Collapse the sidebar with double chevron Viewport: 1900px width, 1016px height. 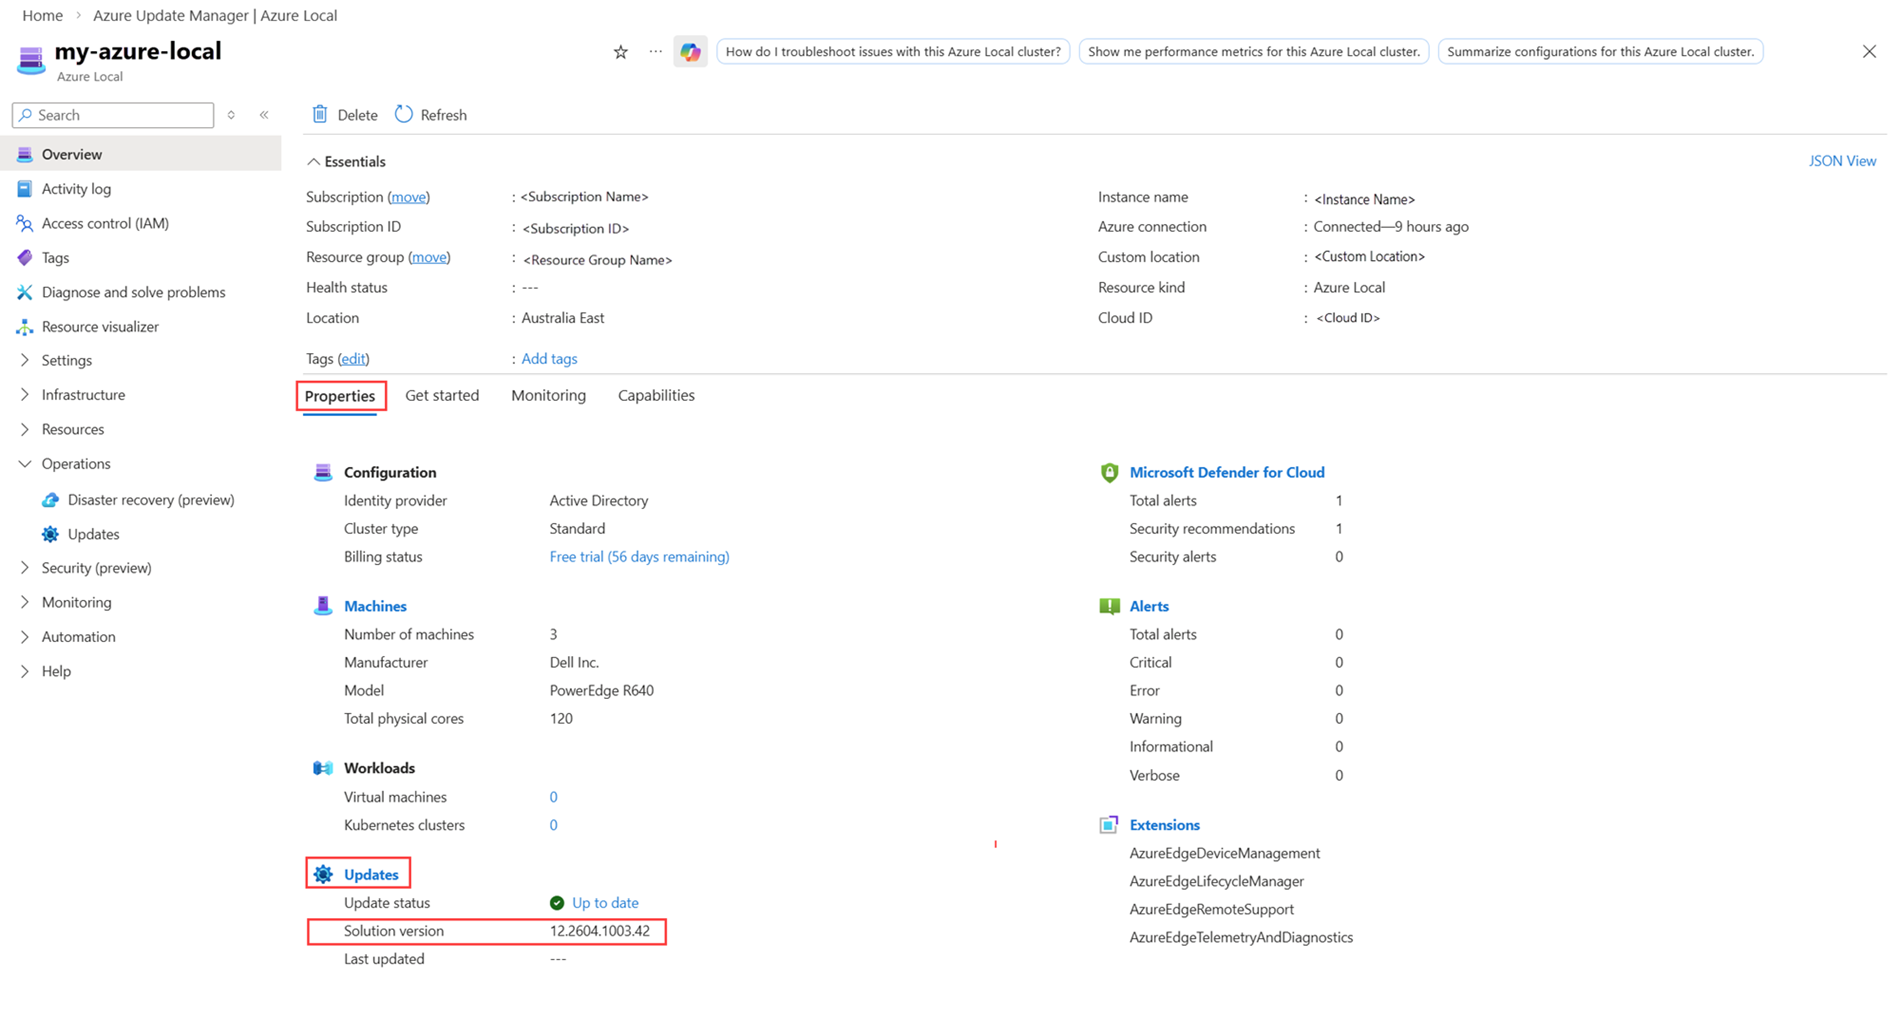click(264, 115)
